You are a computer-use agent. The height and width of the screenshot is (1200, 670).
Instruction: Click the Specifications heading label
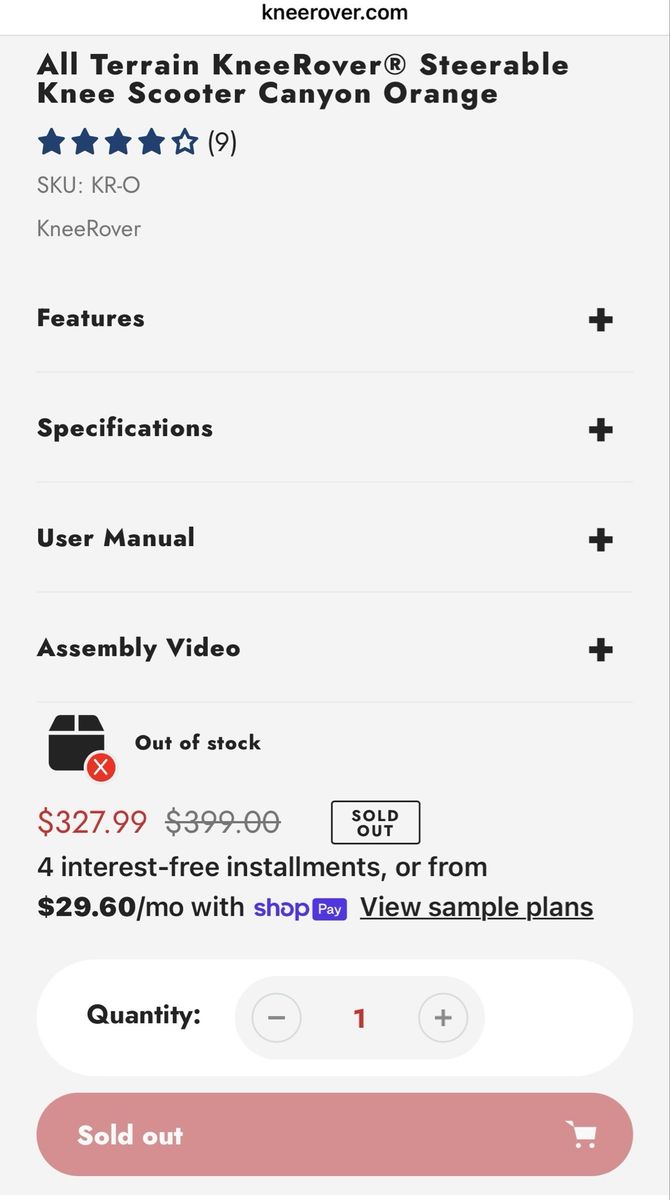(x=125, y=428)
